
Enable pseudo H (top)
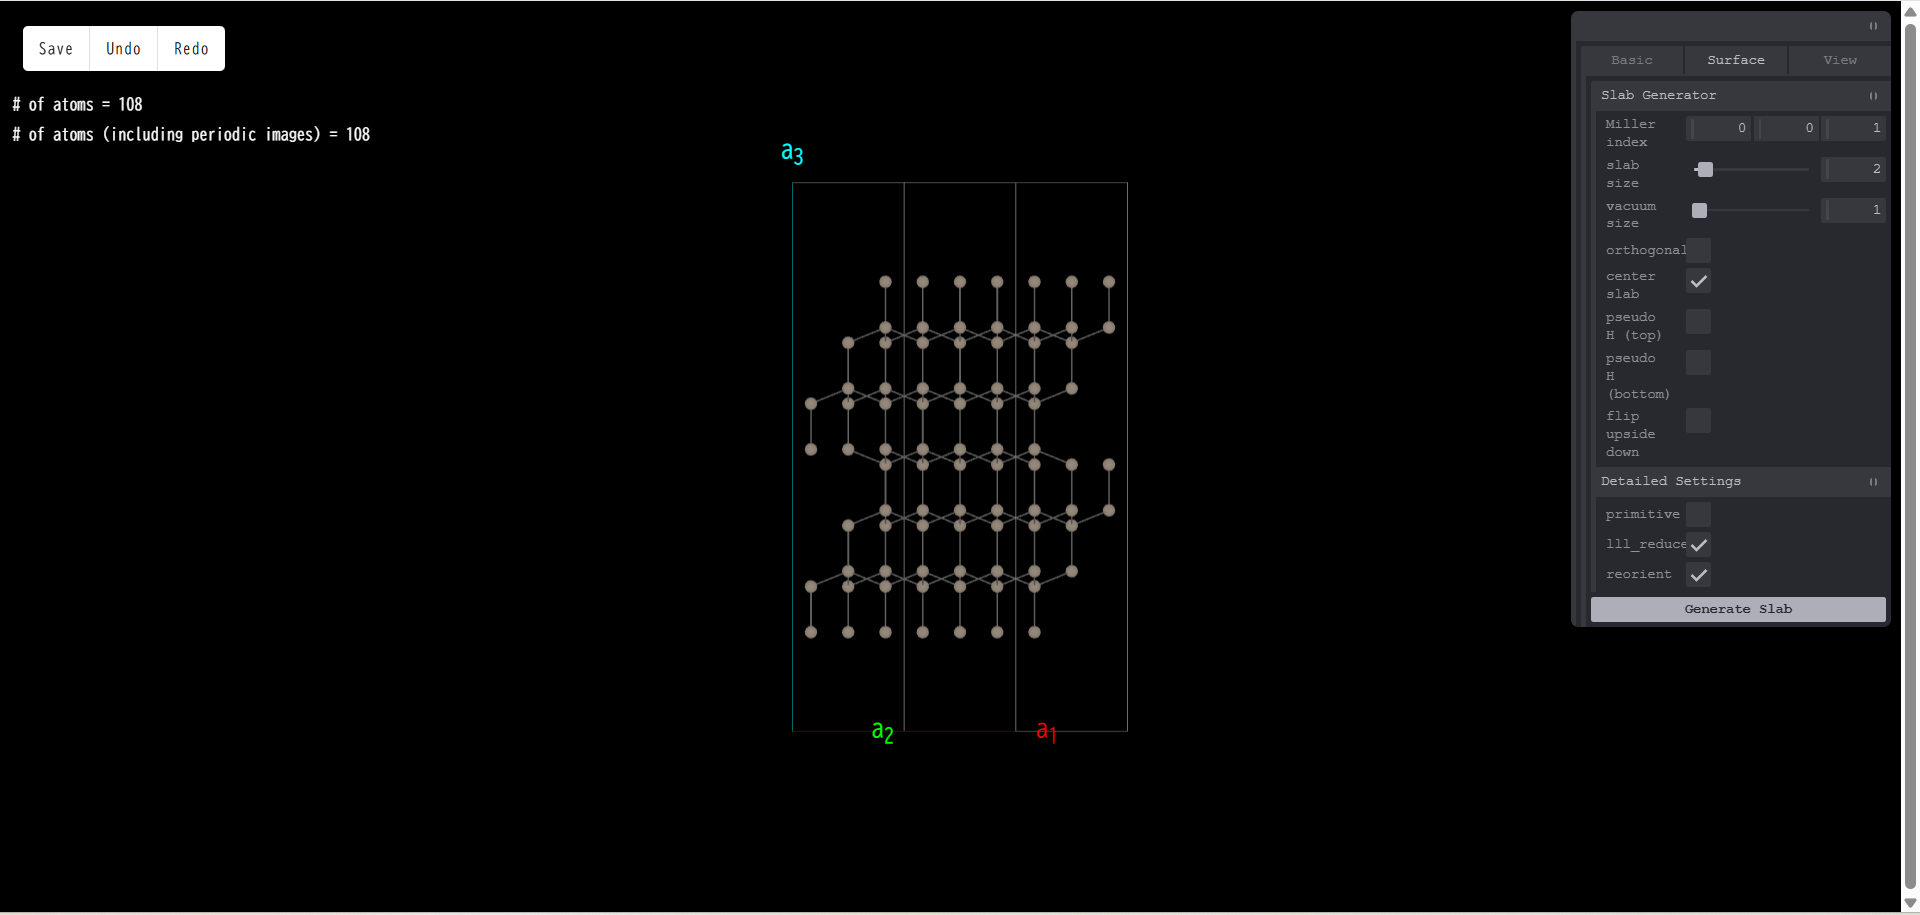pos(1697,321)
